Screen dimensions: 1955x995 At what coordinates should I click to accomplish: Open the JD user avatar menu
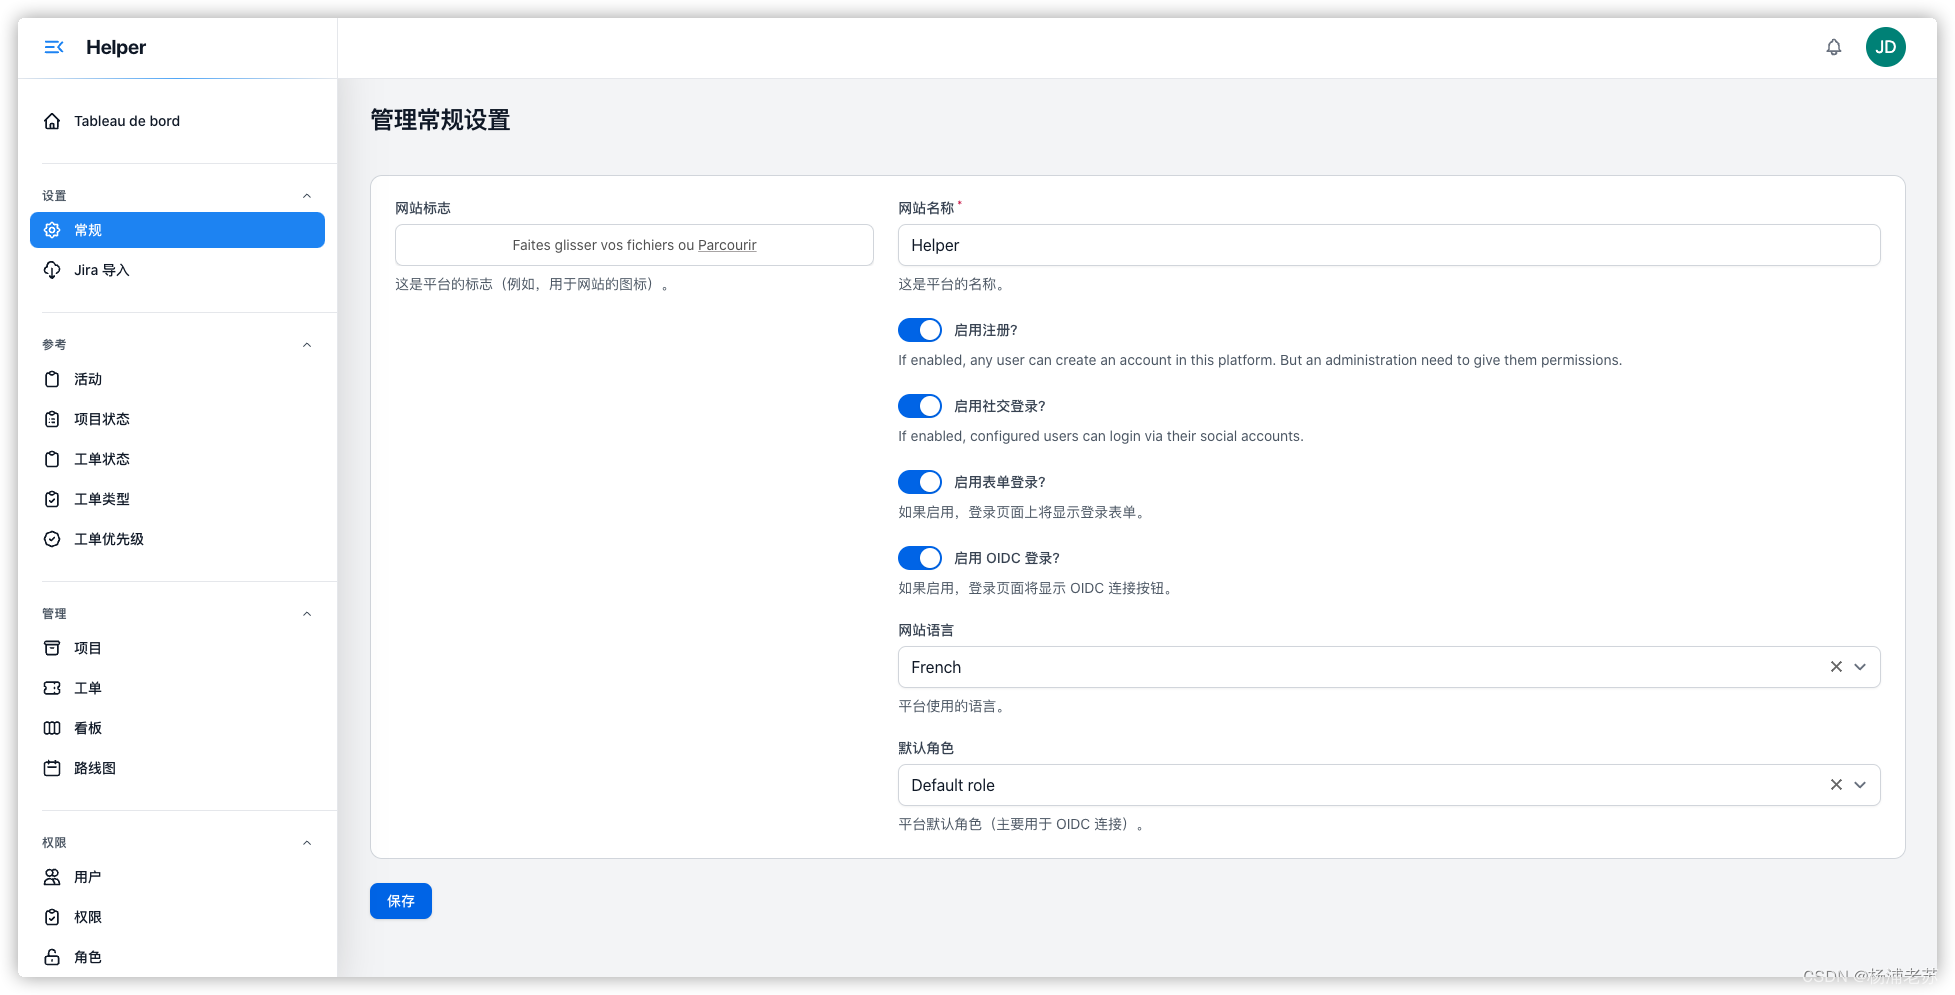[1885, 47]
